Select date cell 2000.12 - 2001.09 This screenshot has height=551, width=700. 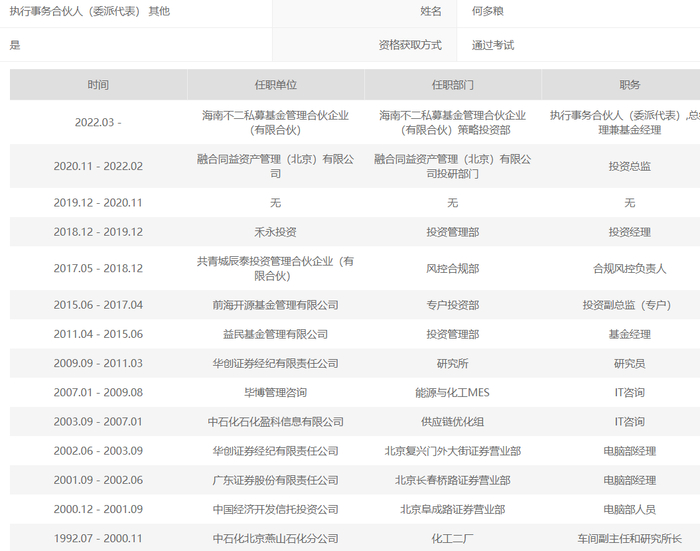(98, 509)
